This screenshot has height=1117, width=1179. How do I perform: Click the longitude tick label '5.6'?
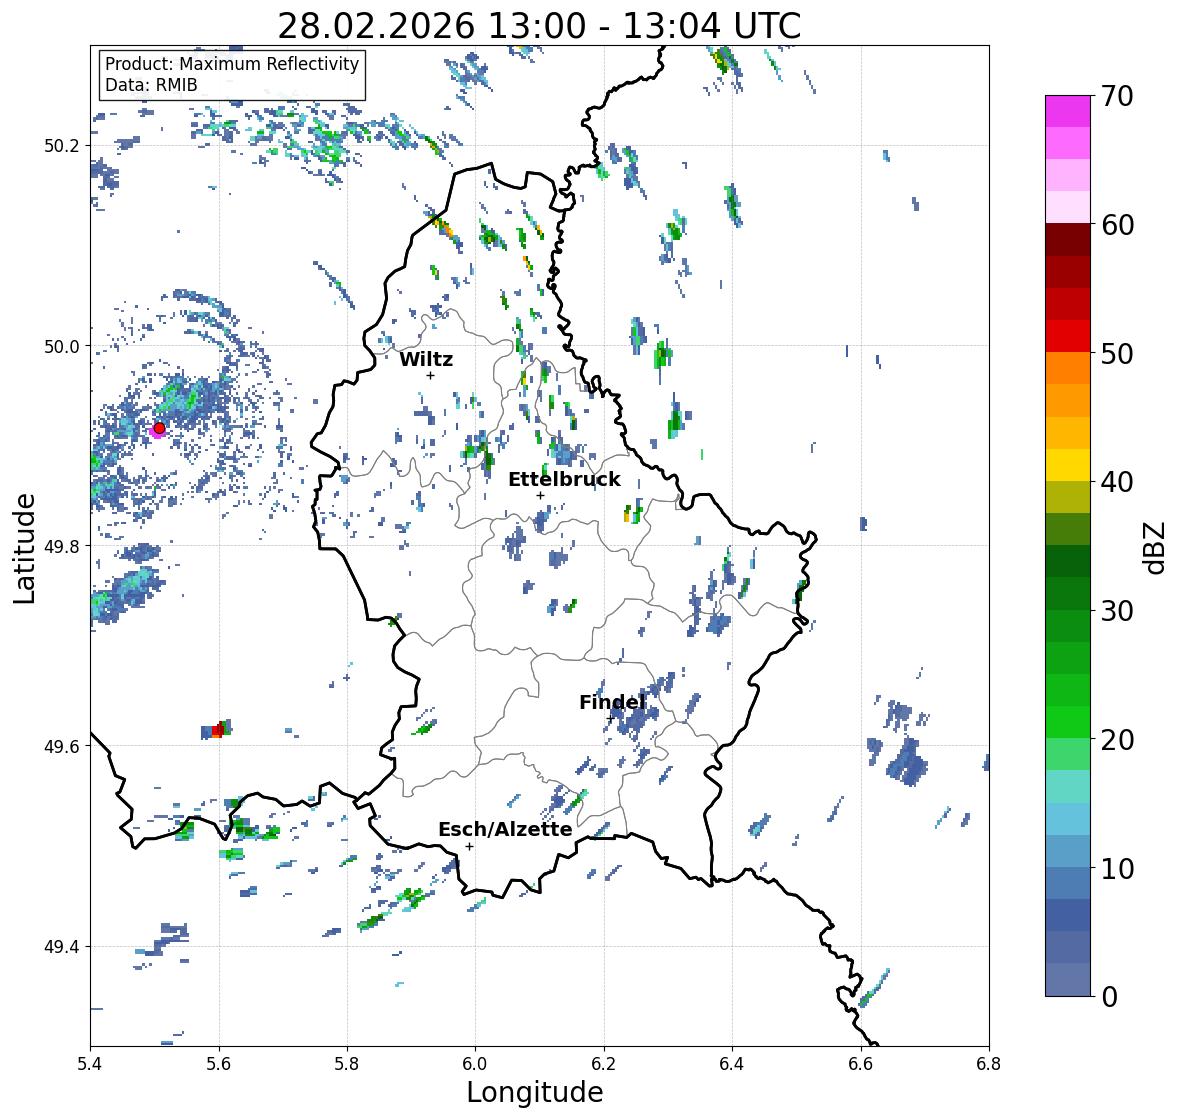point(219,1064)
